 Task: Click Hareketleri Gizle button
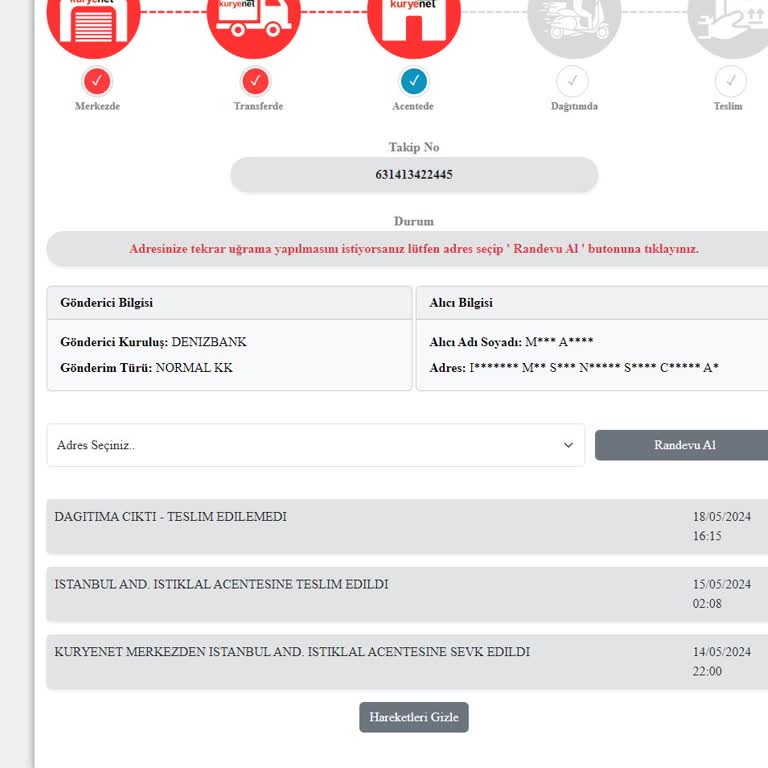(414, 717)
